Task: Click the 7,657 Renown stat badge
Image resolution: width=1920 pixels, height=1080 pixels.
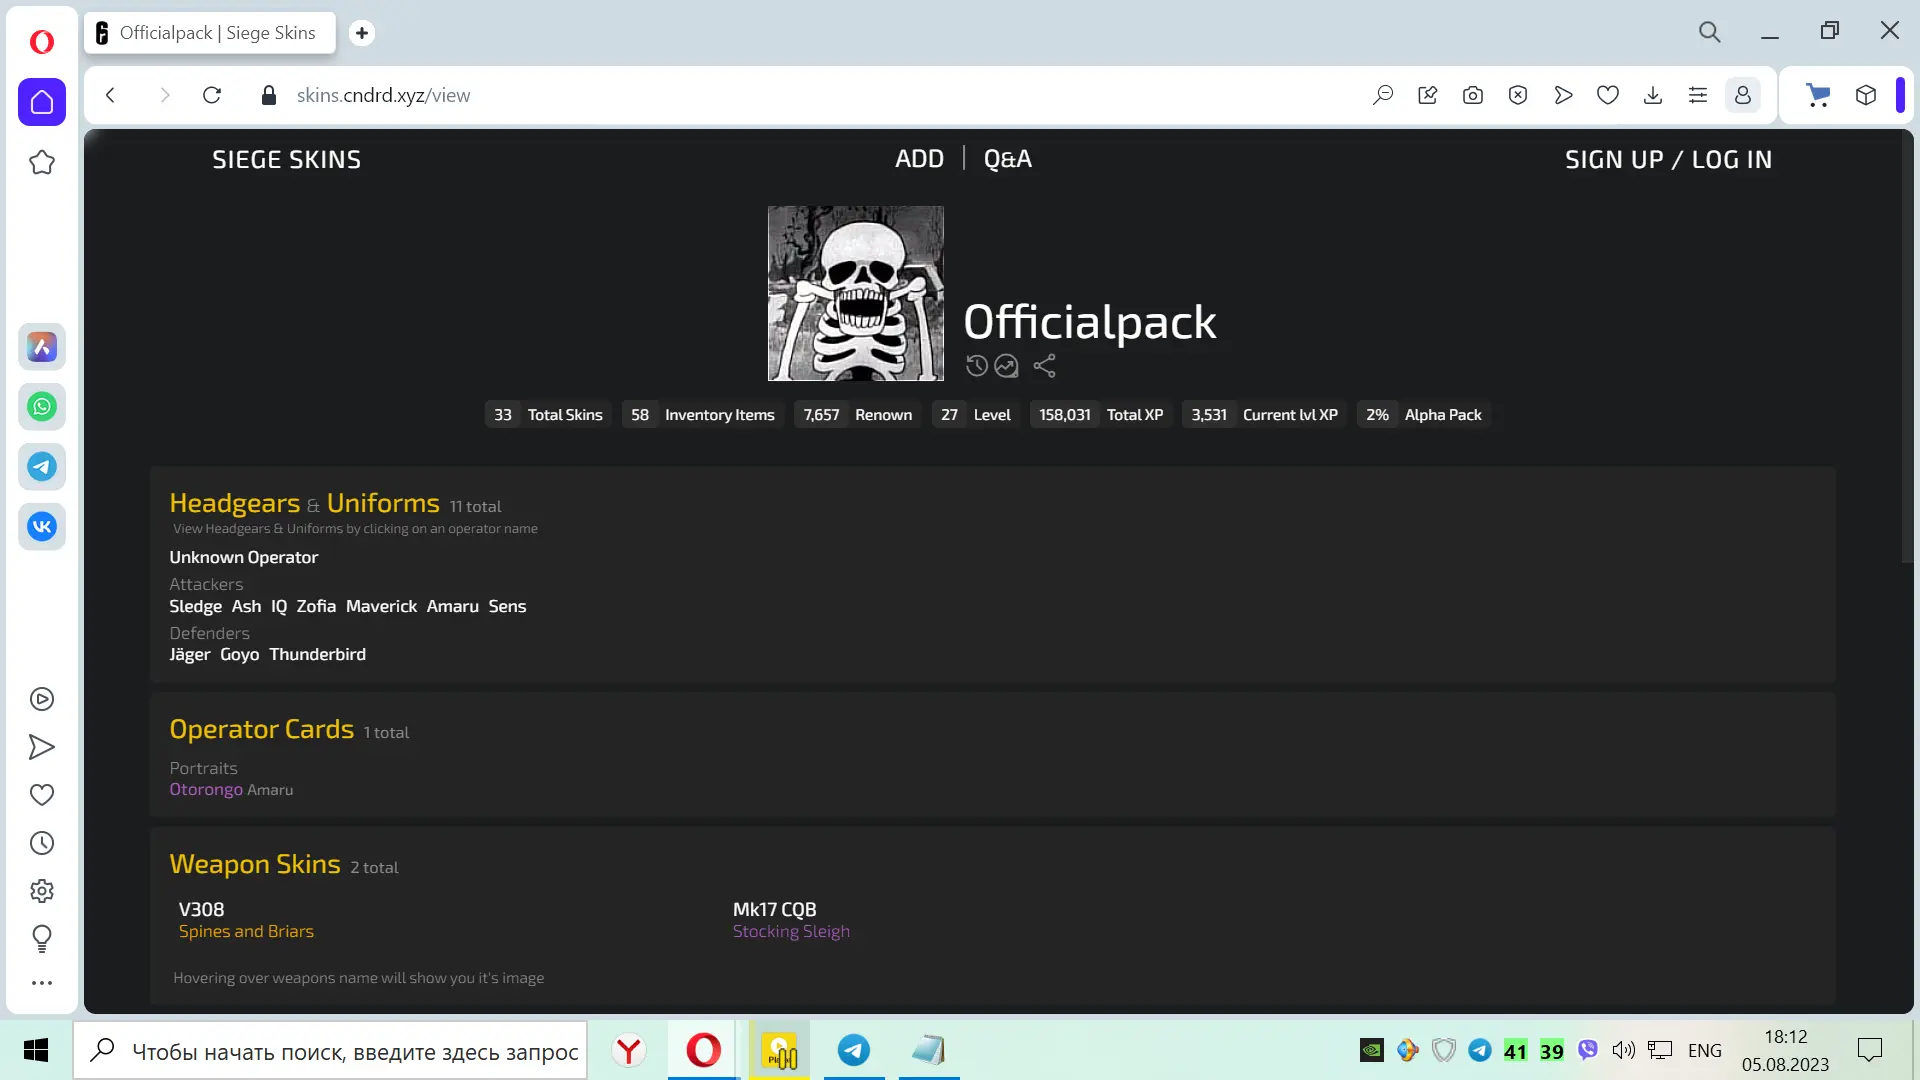Action: pos(857,415)
